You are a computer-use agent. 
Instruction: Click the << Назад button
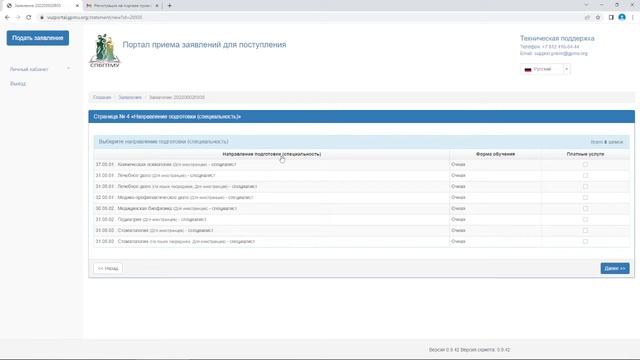tap(108, 268)
